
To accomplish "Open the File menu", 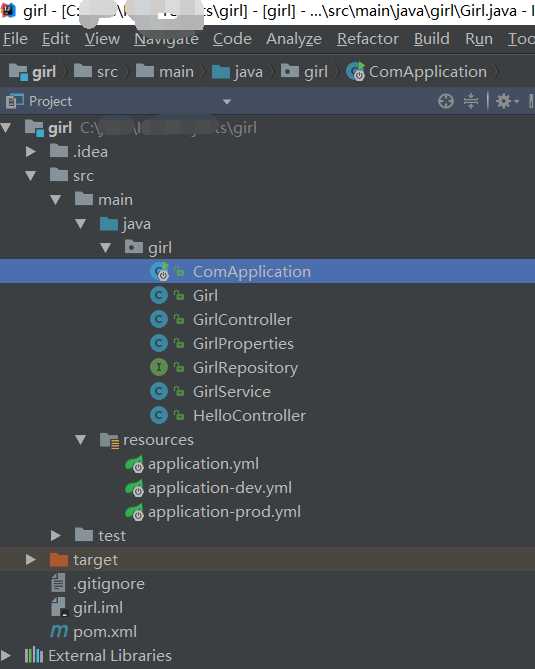I will [x=15, y=39].
